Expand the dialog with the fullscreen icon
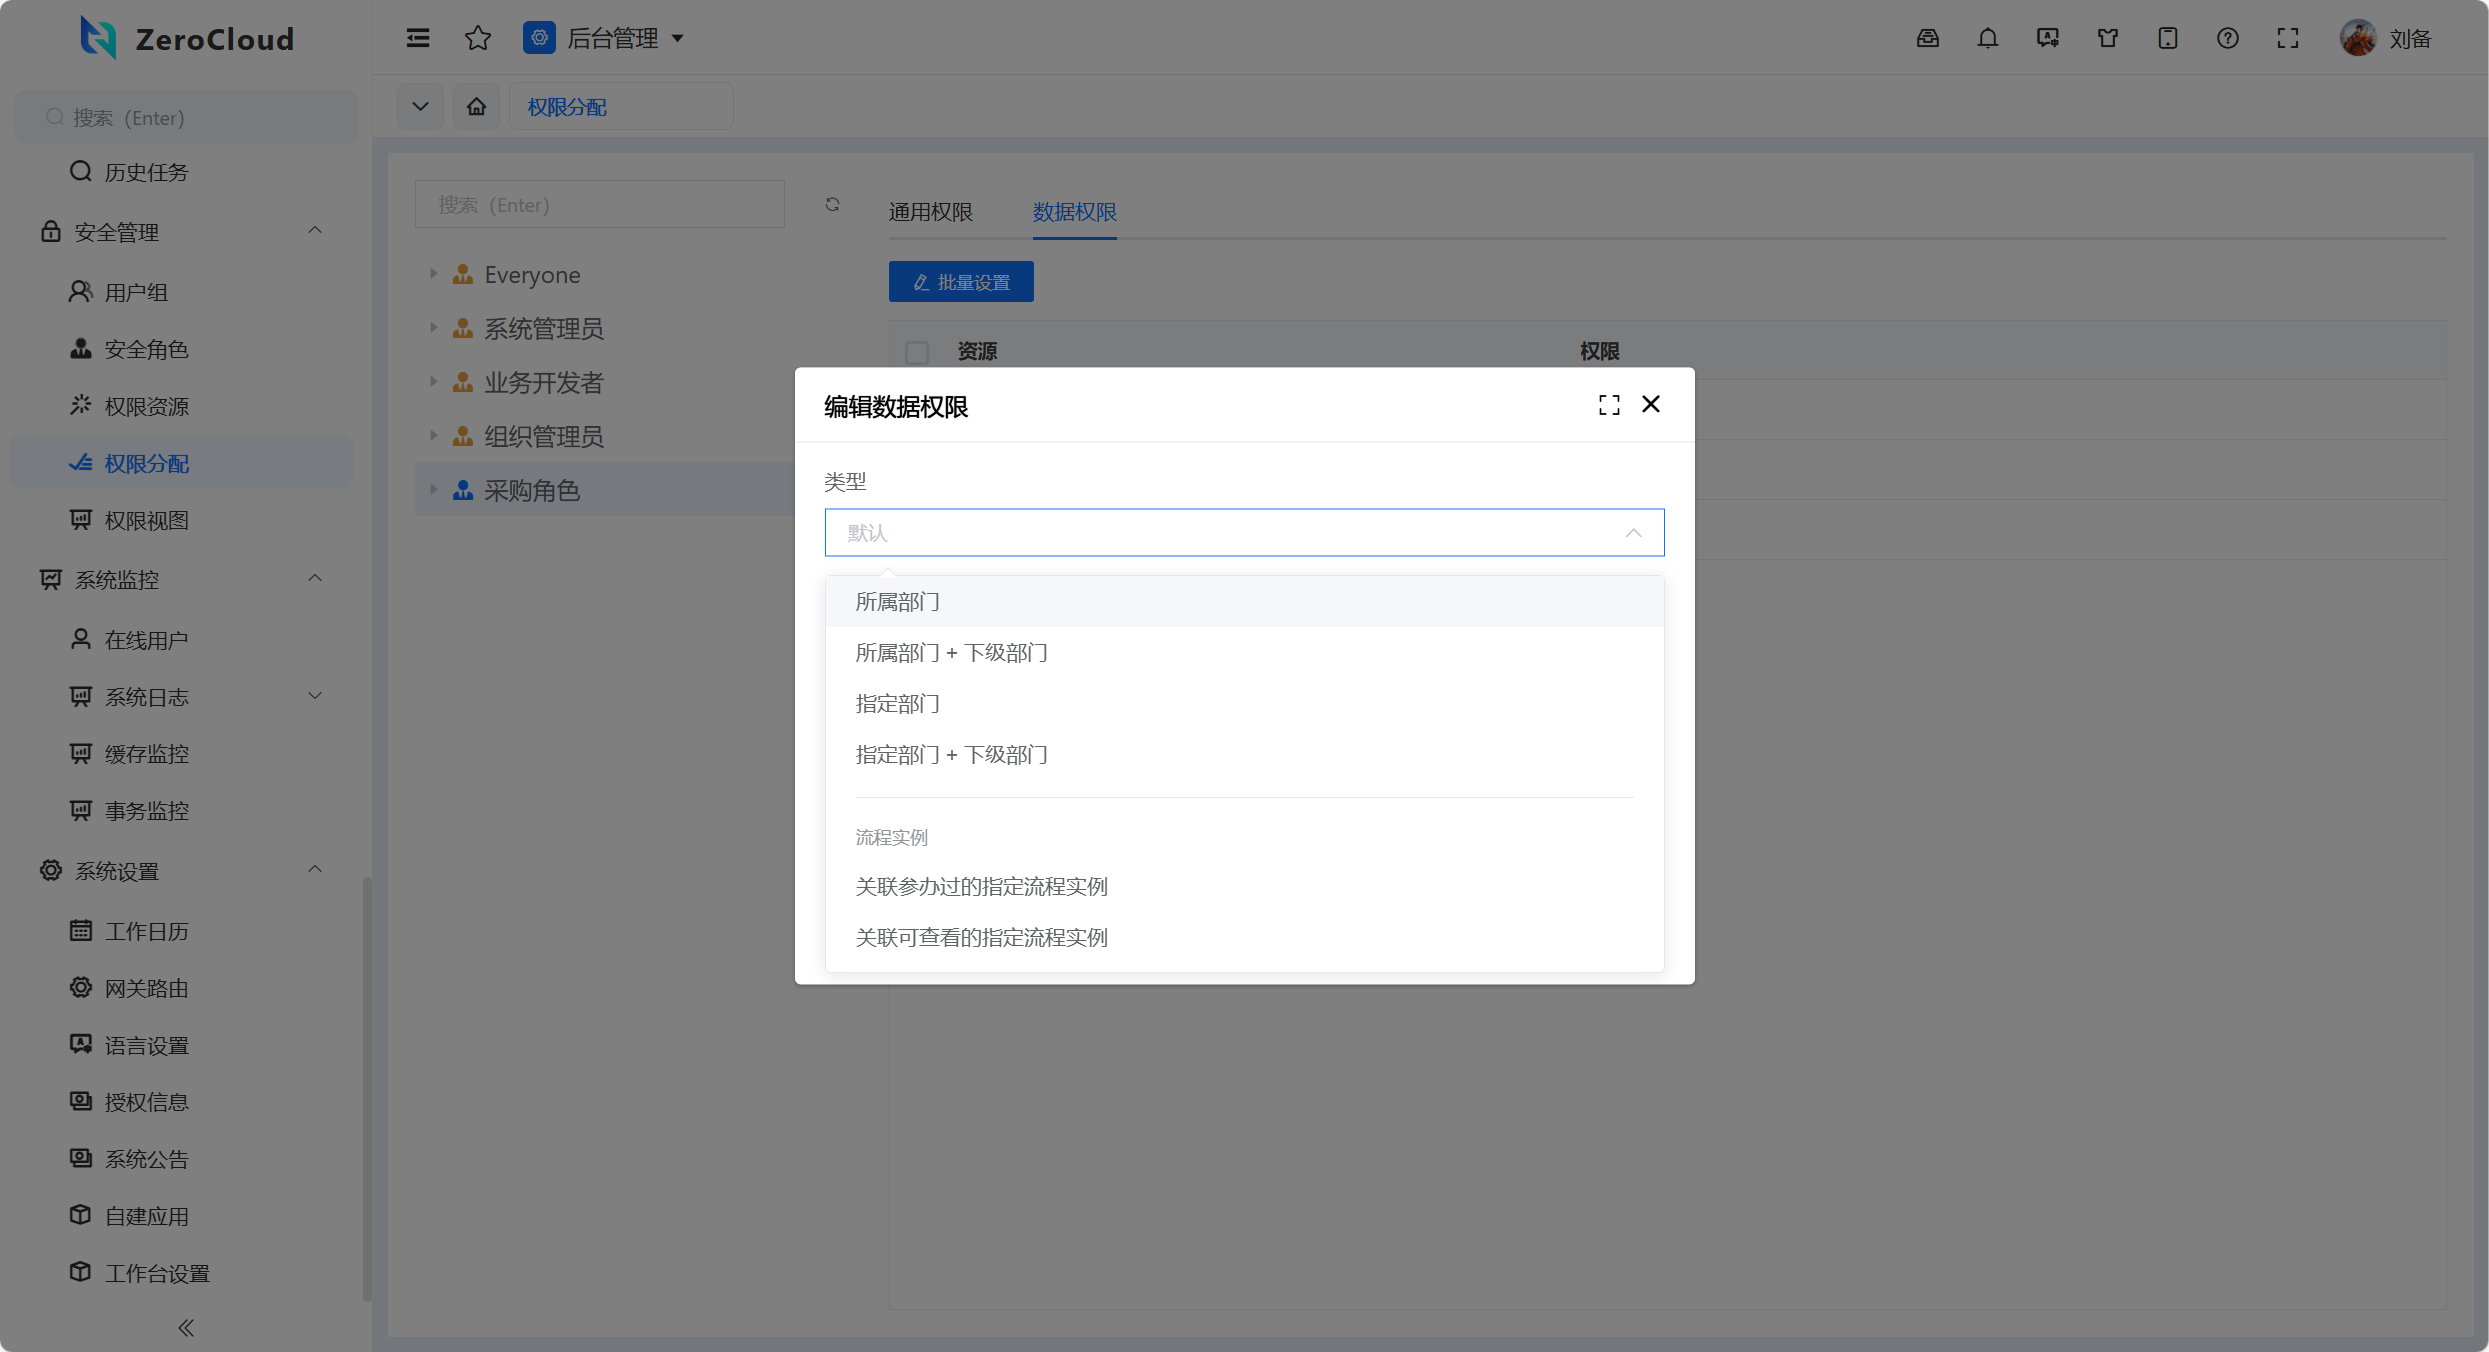Viewport: 2489px width, 1352px height. click(1609, 405)
